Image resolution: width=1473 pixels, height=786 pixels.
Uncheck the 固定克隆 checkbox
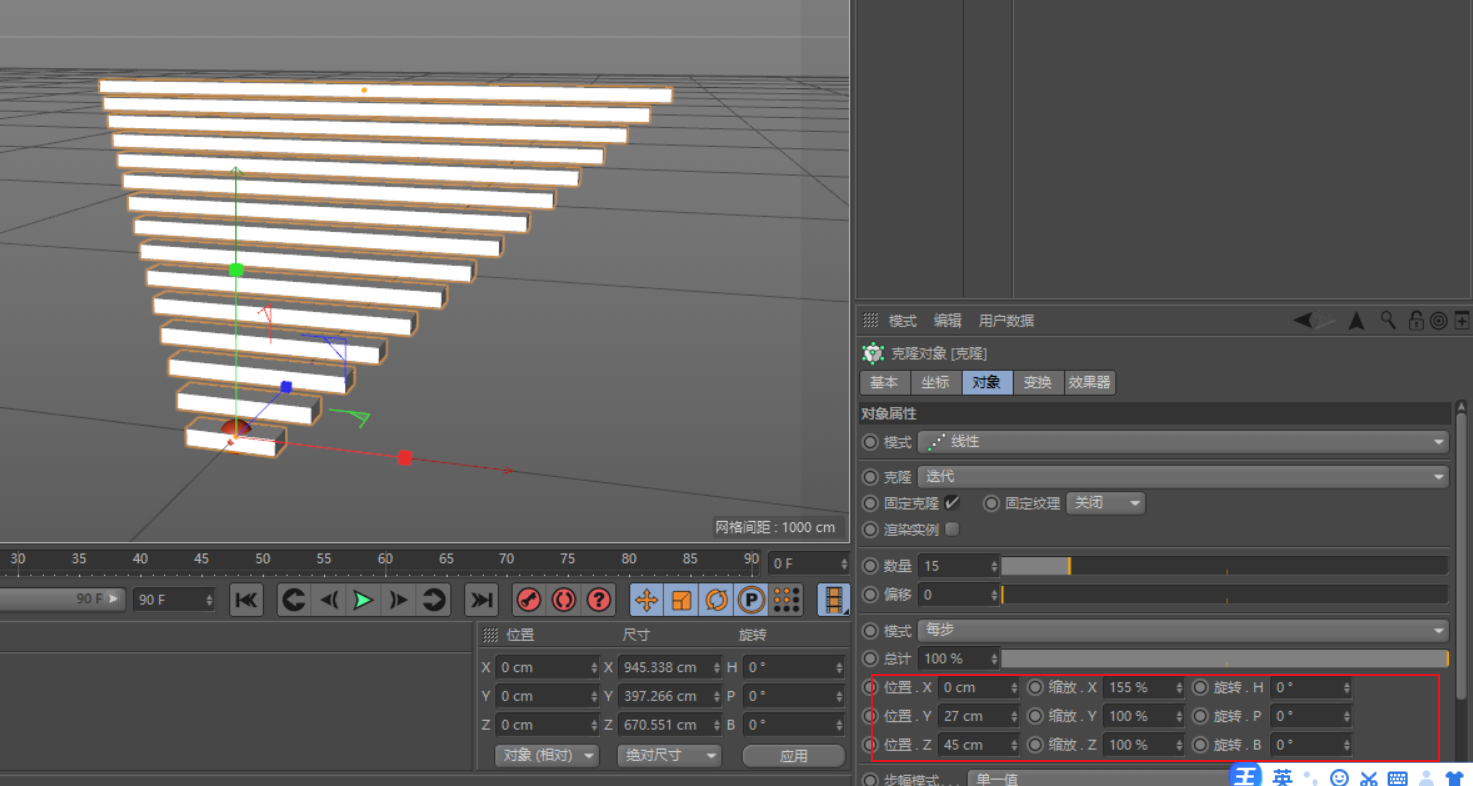pyautogui.click(x=953, y=503)
